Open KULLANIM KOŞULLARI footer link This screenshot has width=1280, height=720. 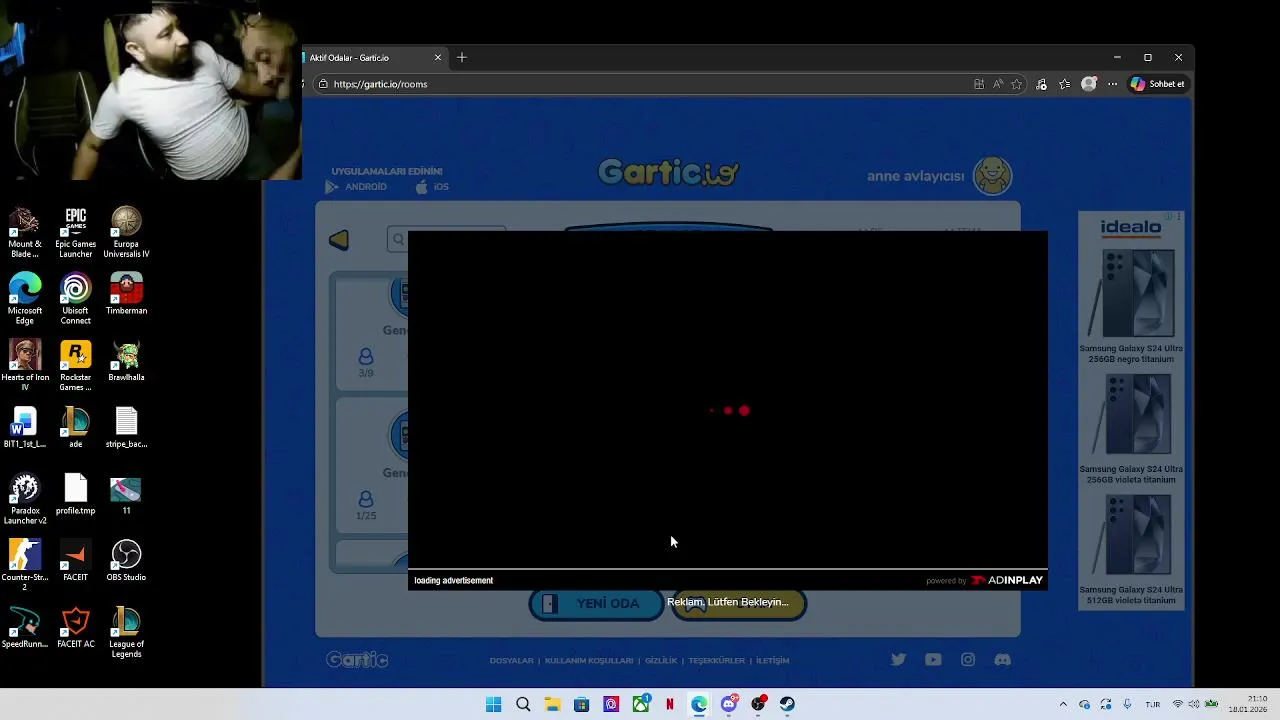point(589,661)
